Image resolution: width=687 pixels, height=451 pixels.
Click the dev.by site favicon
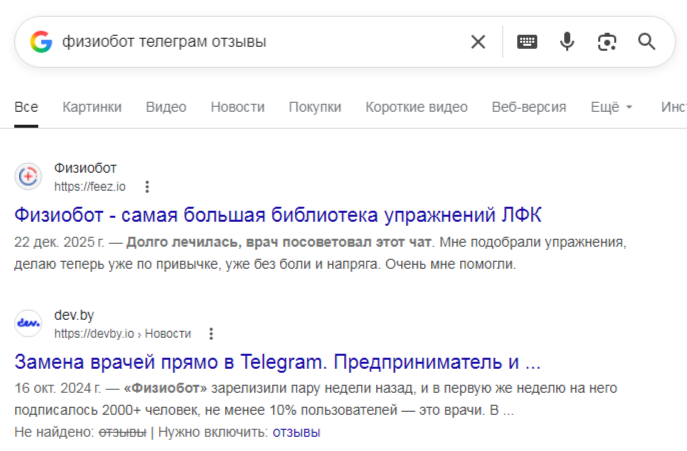pyautogui.click(x=28, y=324)
